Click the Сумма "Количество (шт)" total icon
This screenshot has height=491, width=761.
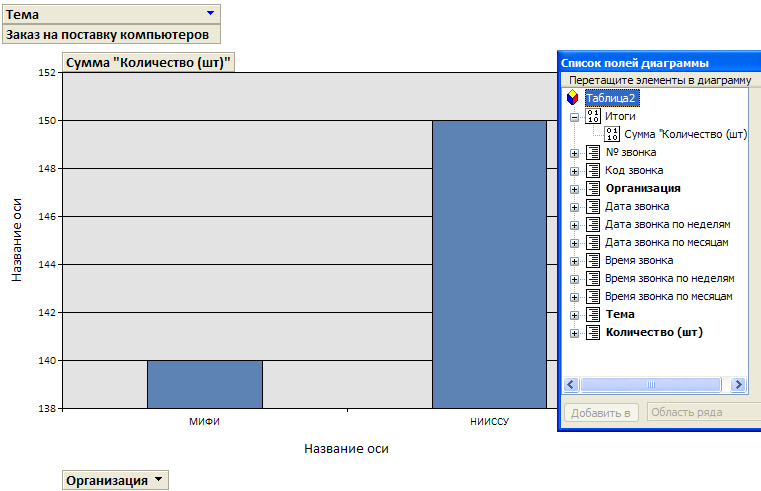(612, 134)
